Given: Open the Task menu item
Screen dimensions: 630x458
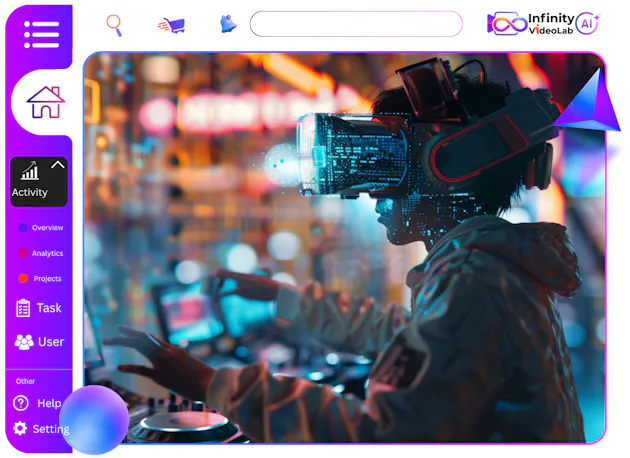Looking at the screenshot, I should [40, 308].
